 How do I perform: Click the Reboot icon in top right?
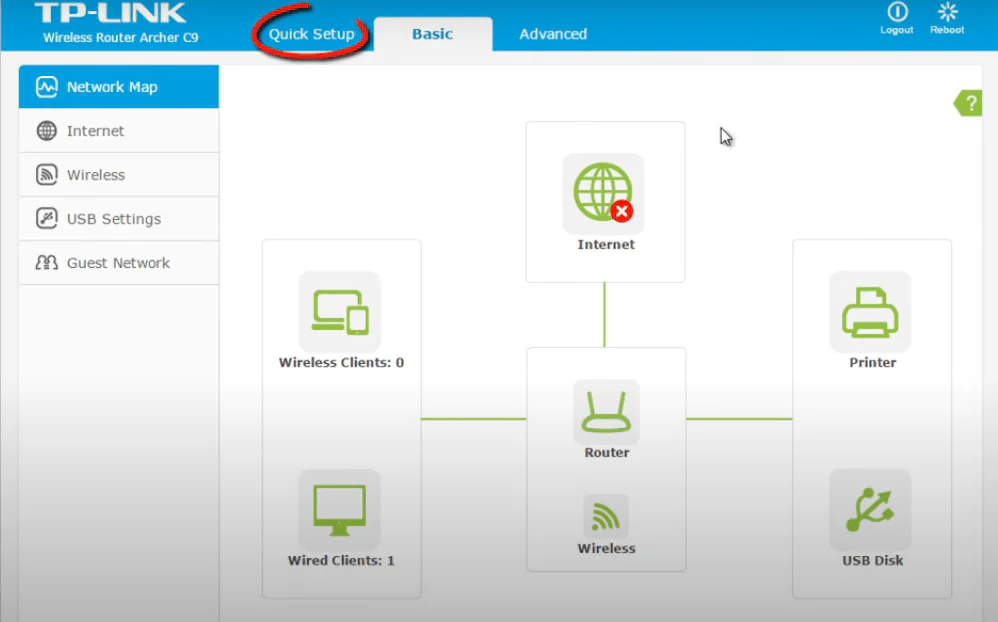pos(946,14)
